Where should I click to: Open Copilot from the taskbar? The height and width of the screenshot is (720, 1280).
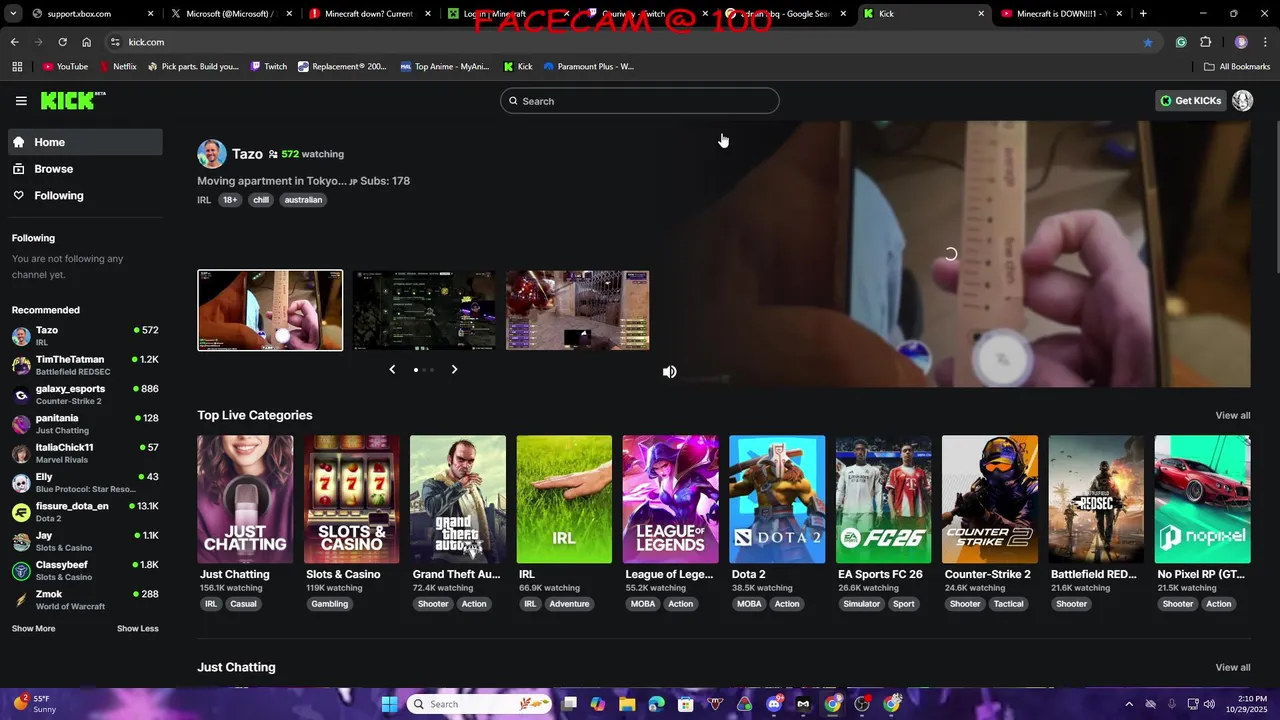point(598,704)
